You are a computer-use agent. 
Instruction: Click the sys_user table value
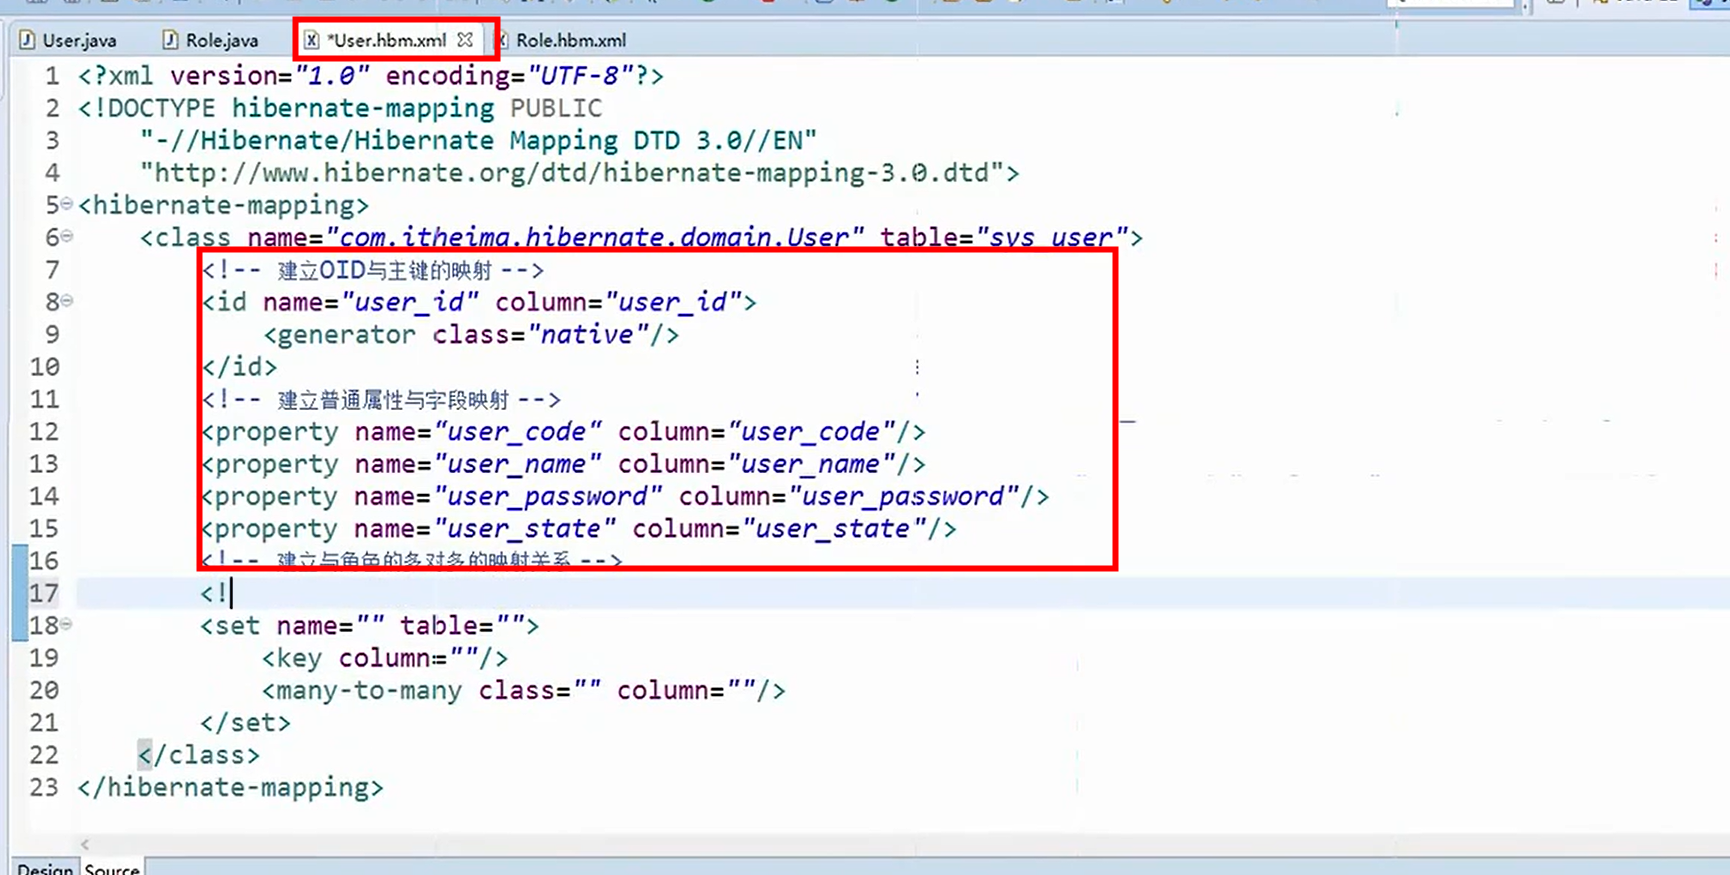[1052, 237]
